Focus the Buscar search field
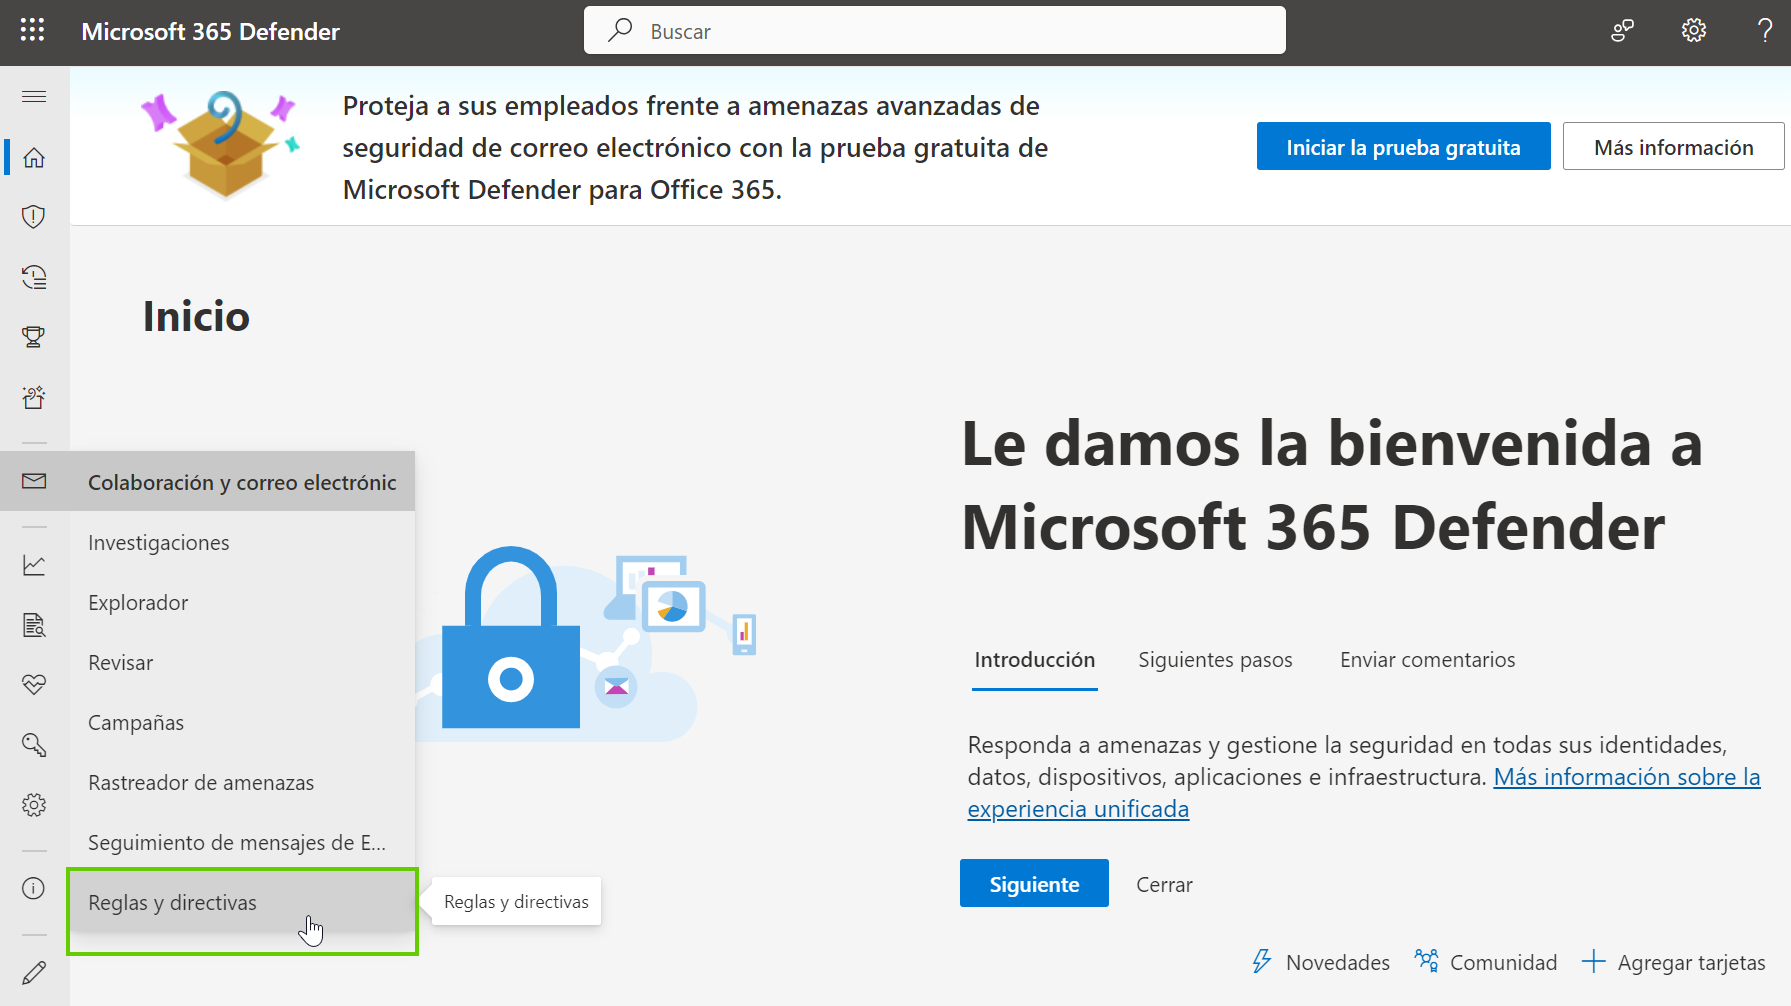 pyautogui.click(x=935, y=30)
